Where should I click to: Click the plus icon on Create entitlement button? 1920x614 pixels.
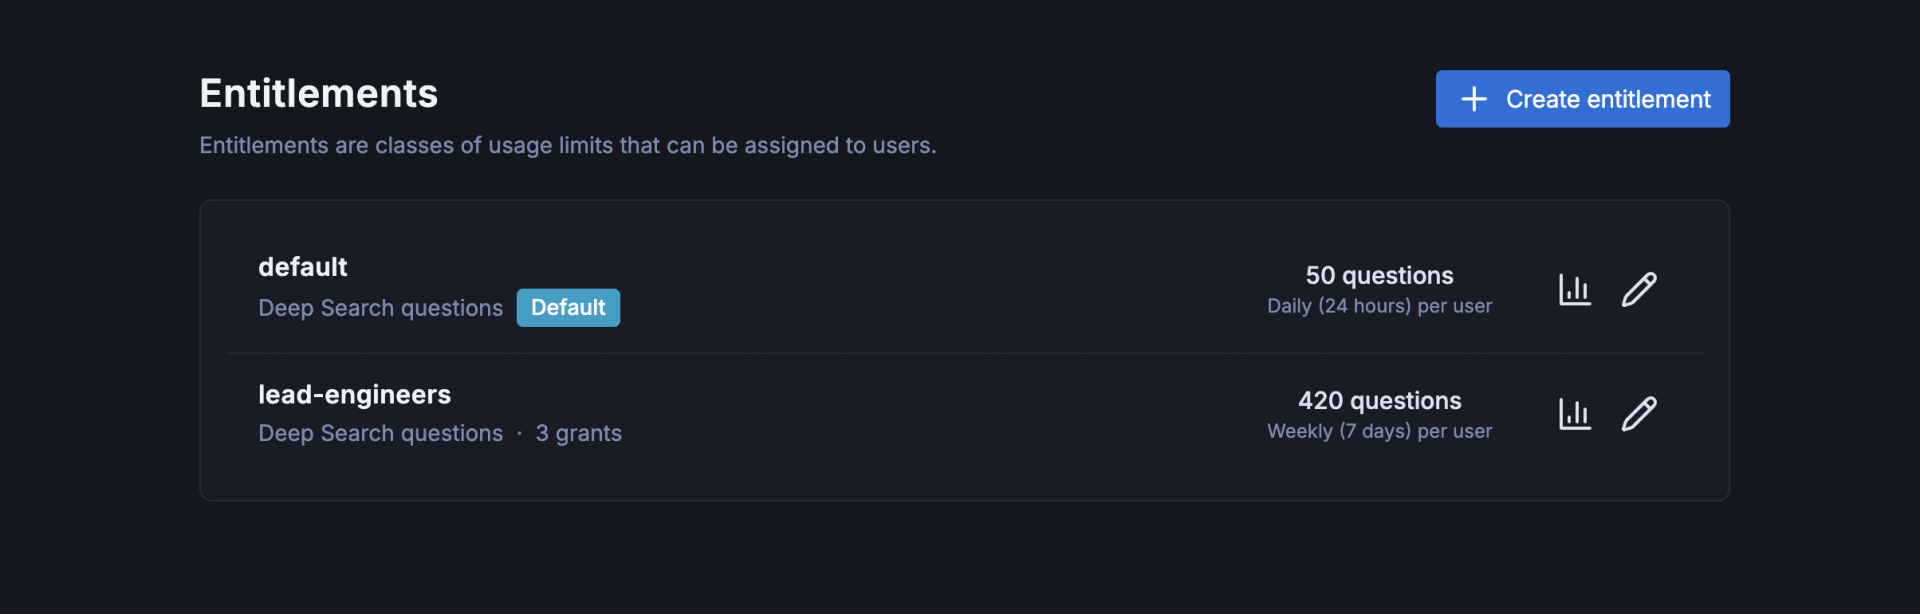[x=1473, y=98]
